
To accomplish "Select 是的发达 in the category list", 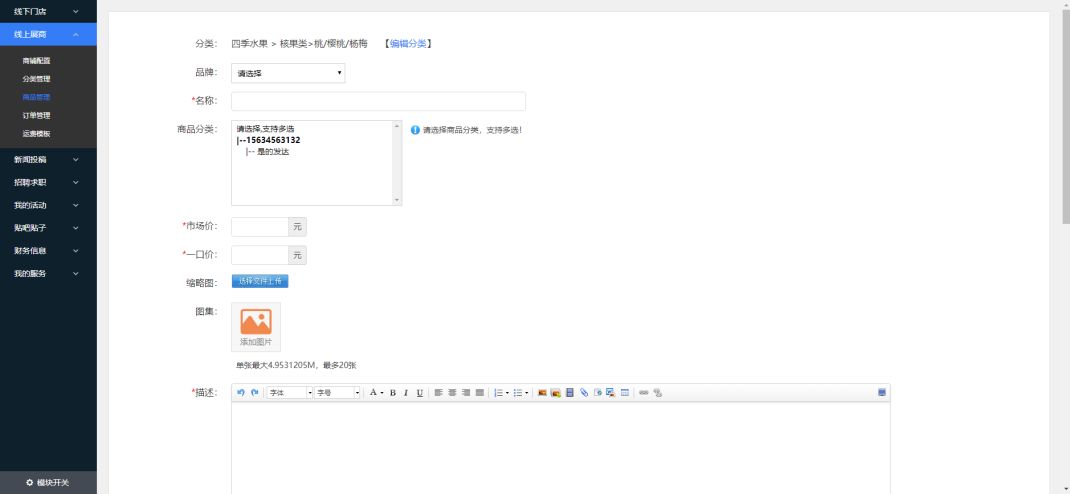I will [x=272, y=152].
